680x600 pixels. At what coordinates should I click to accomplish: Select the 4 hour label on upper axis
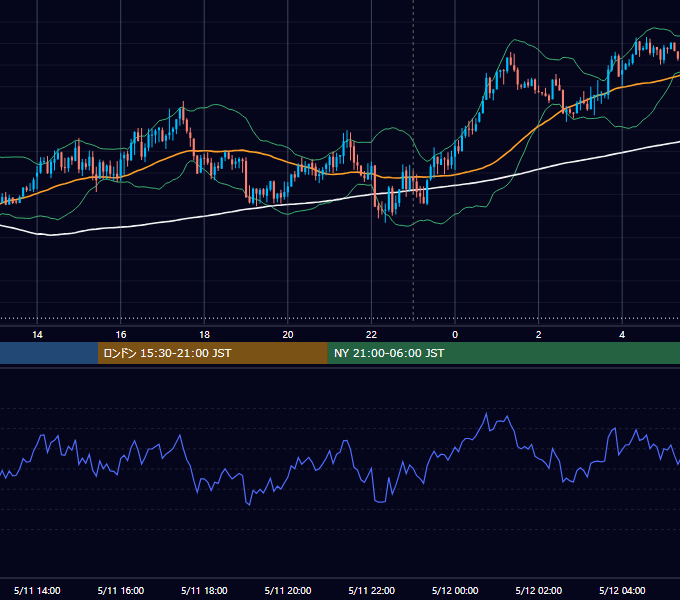tap(622, 335)
